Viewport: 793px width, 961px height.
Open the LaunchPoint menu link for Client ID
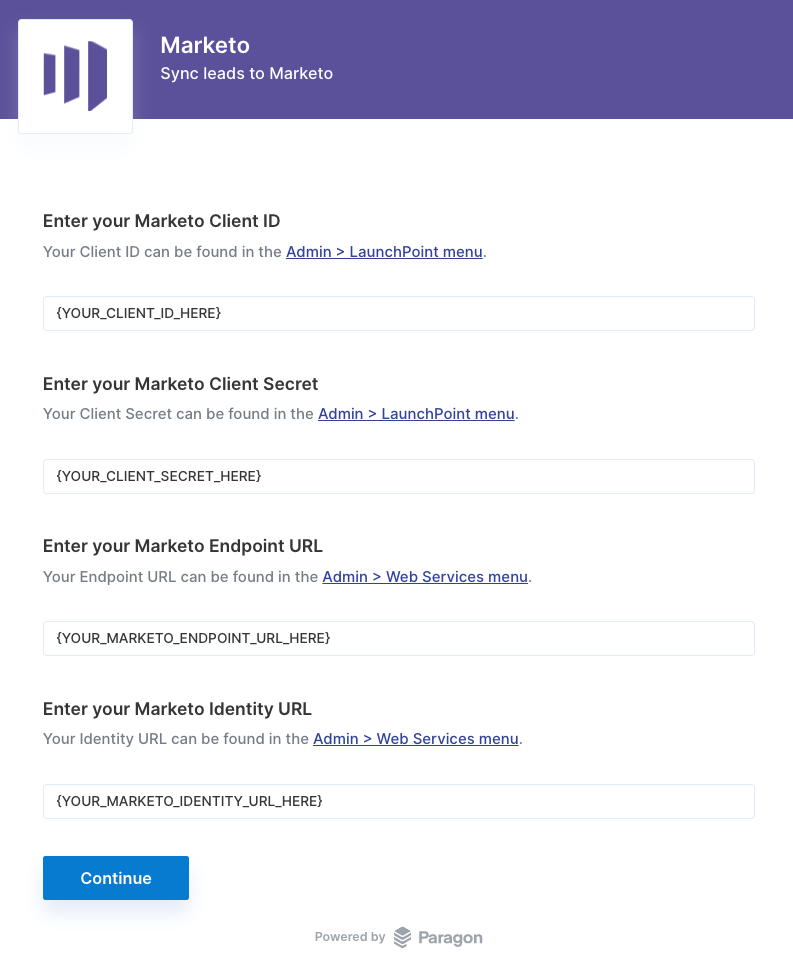(x=384, y=252)
